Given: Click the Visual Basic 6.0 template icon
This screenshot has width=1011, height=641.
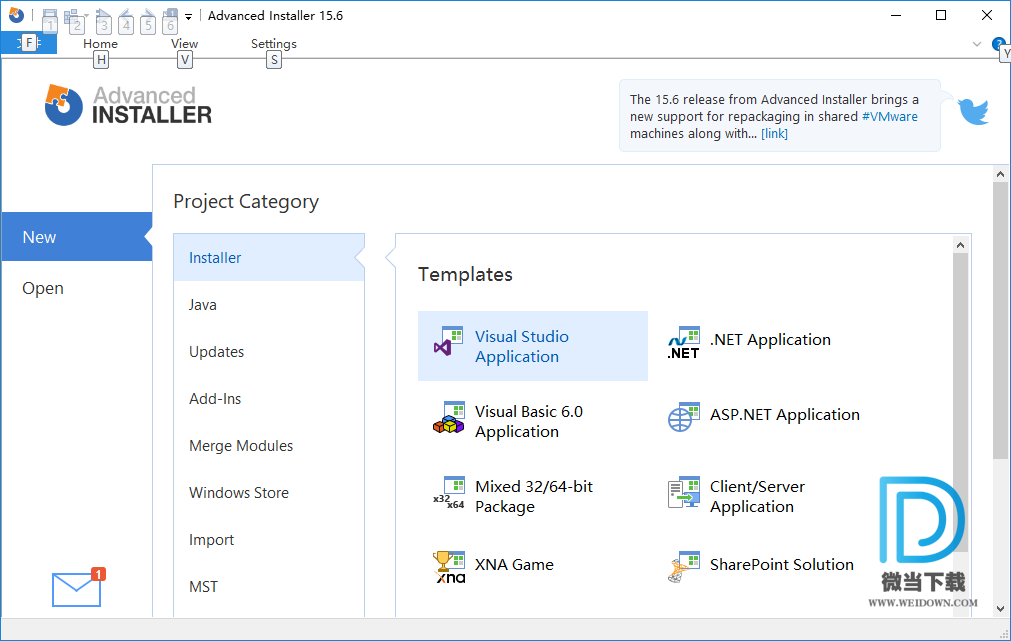Looking at the screenshot, I should tap(449, 417).
